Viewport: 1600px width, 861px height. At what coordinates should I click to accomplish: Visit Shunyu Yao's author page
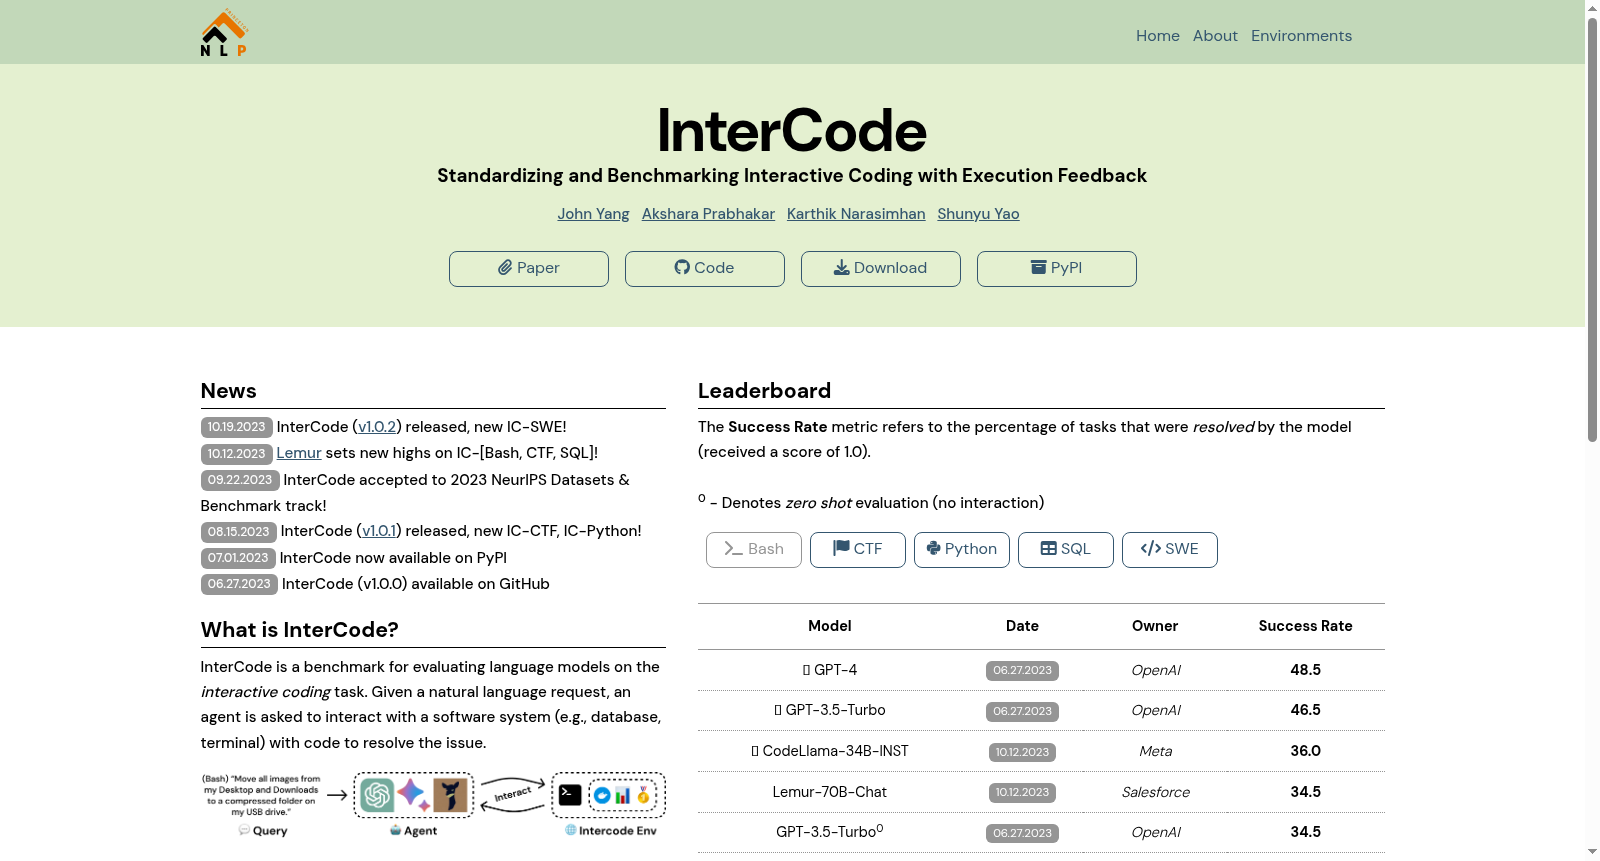(978, 214)
